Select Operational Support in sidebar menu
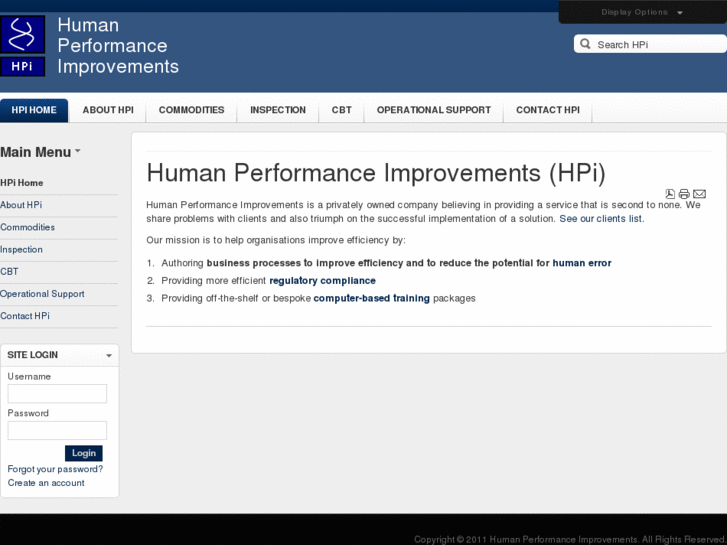The image size is (727, 545). point(42,294)
